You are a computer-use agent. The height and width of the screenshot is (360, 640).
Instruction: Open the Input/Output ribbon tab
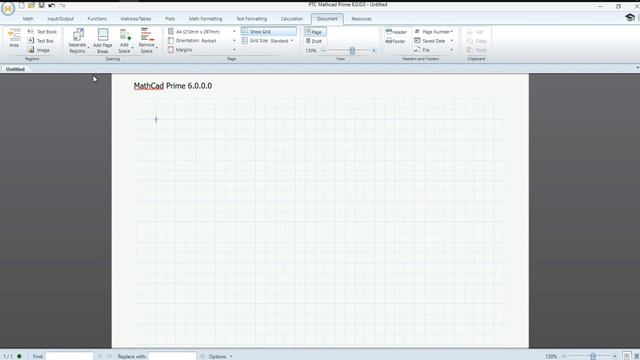click(60, 19)
